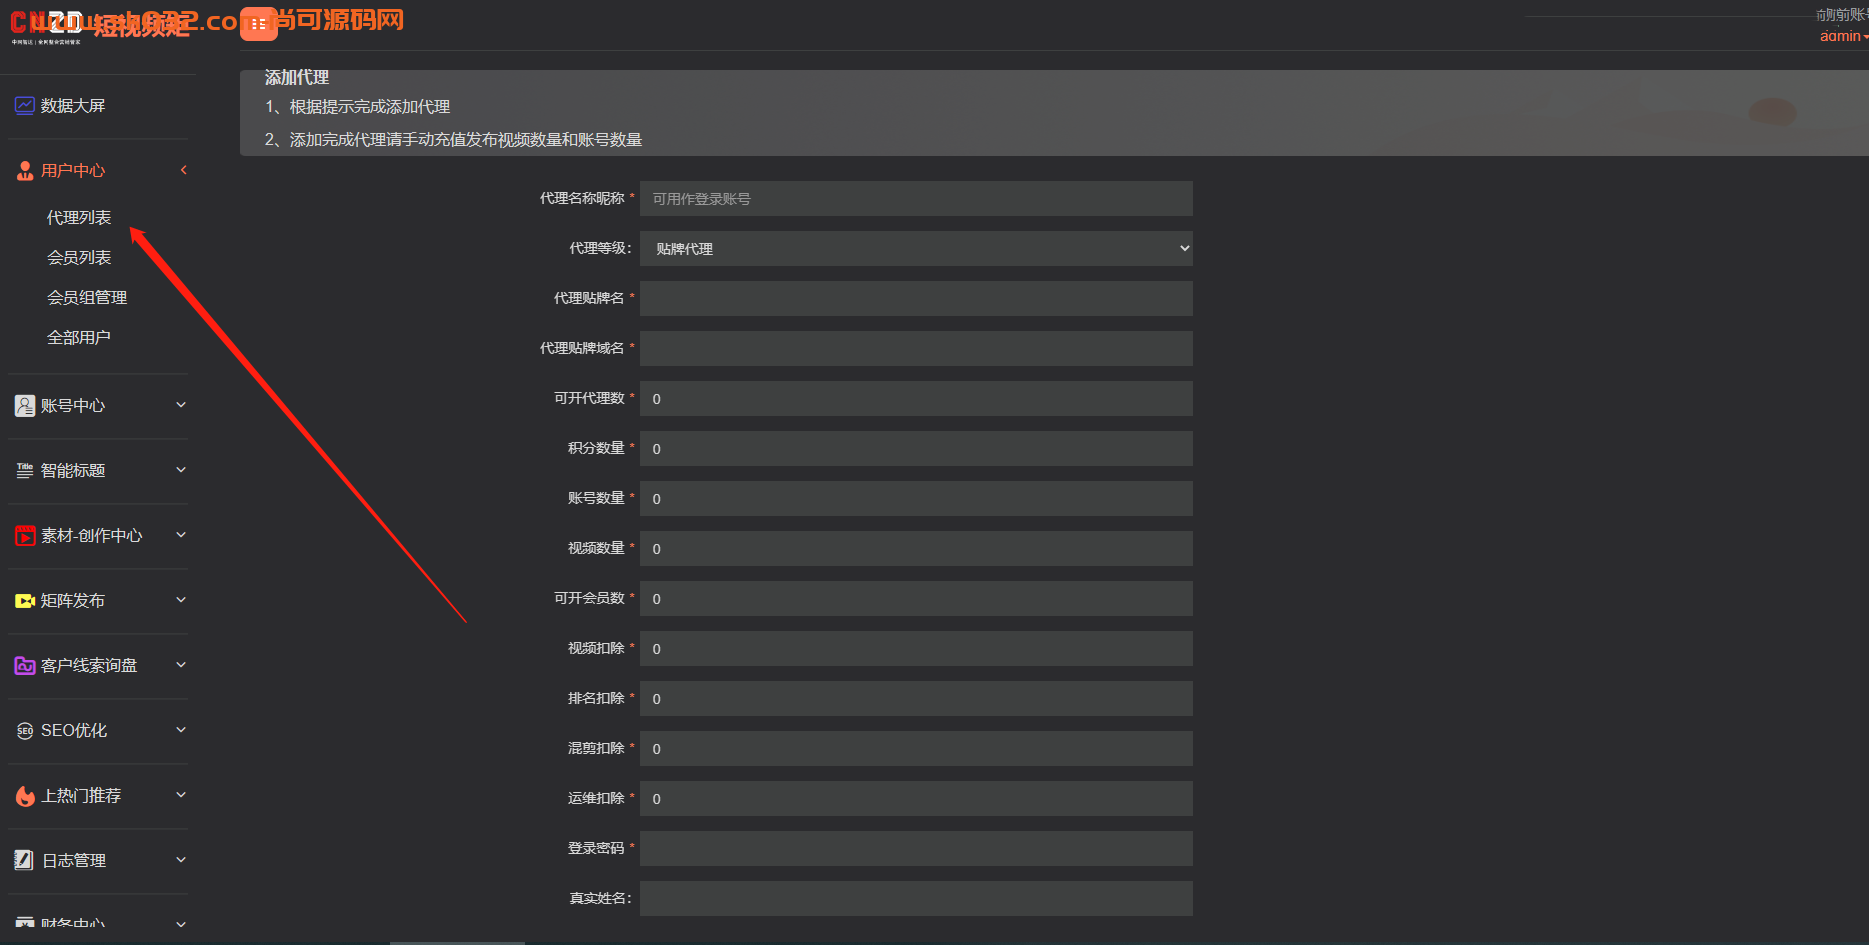This screenshot has width=1869, height=945.
Task: Expand the 矩阵发布 chevron
Action: tap(181, 600)
